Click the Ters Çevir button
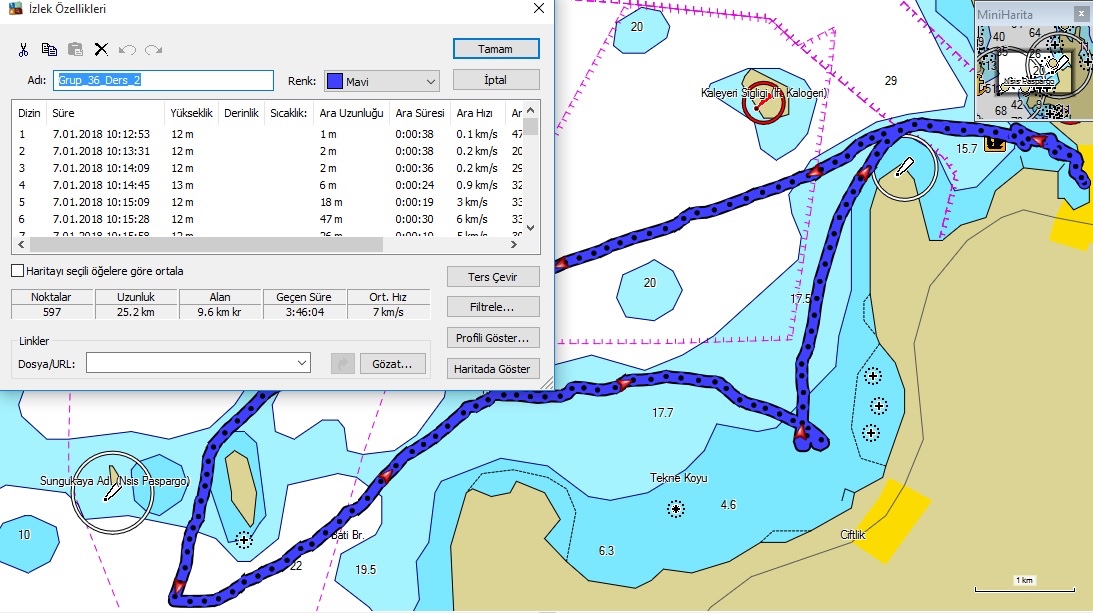Viewport: 1093px width, 613px height. pyautogui.click(x=493, y=277)
